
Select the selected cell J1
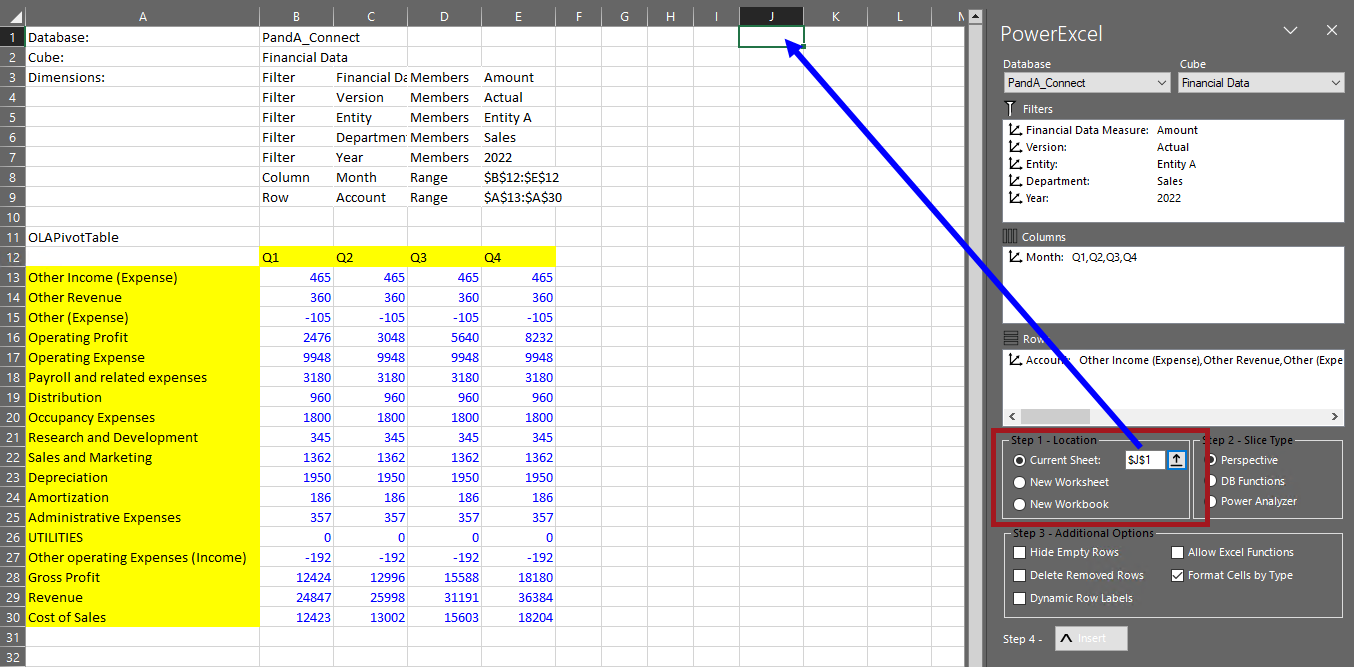pos(771,37)
